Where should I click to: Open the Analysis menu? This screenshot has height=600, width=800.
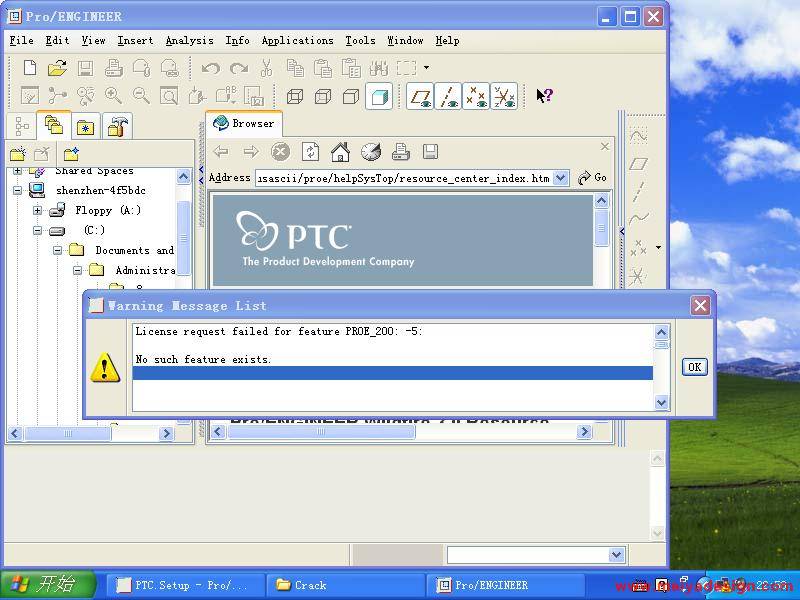pos(189,40)
